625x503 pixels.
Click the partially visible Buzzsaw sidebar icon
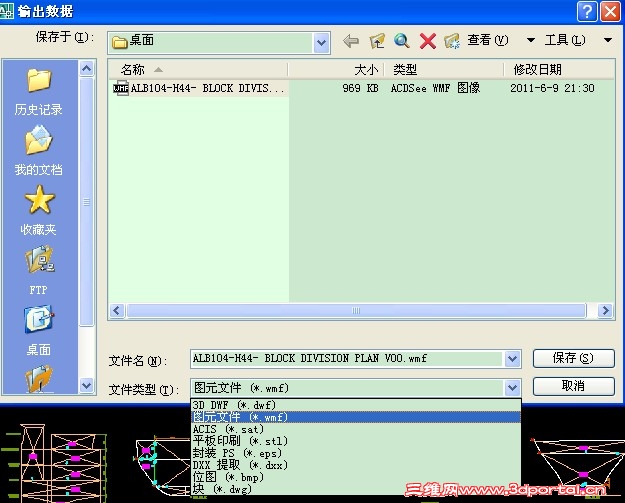coord(39,378)
